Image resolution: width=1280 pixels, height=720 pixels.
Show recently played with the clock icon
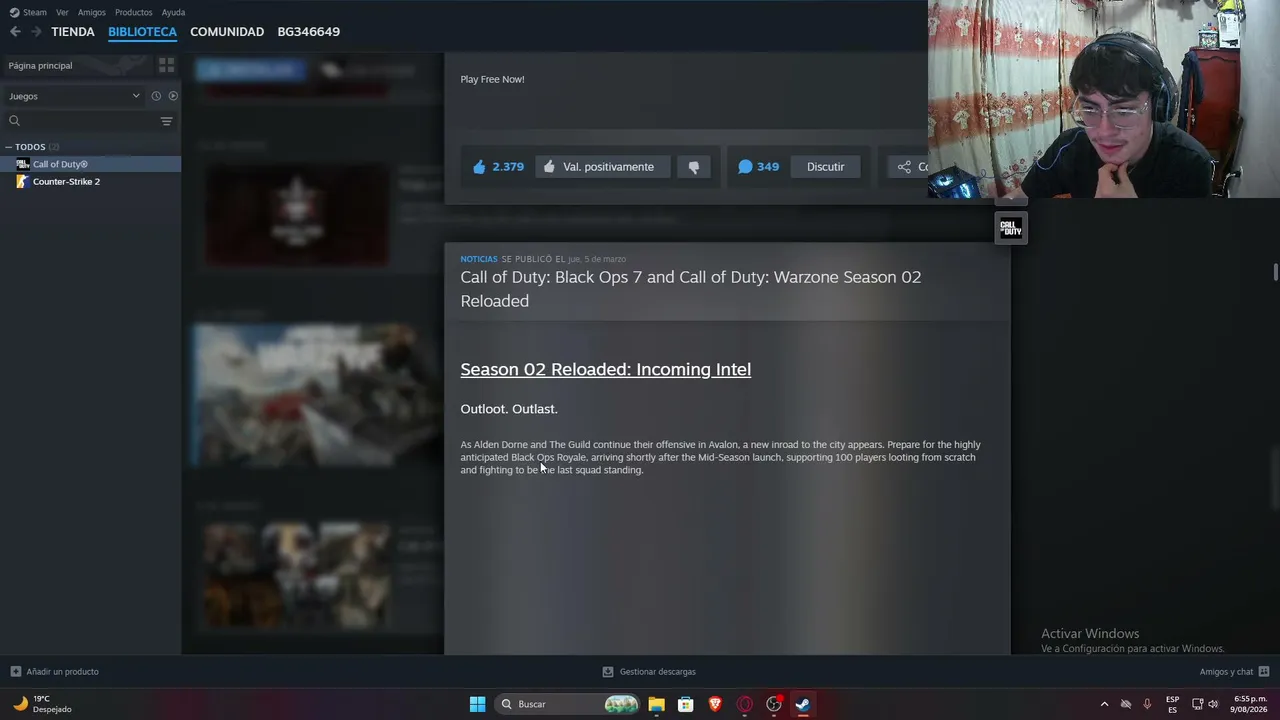pos(156,96)
